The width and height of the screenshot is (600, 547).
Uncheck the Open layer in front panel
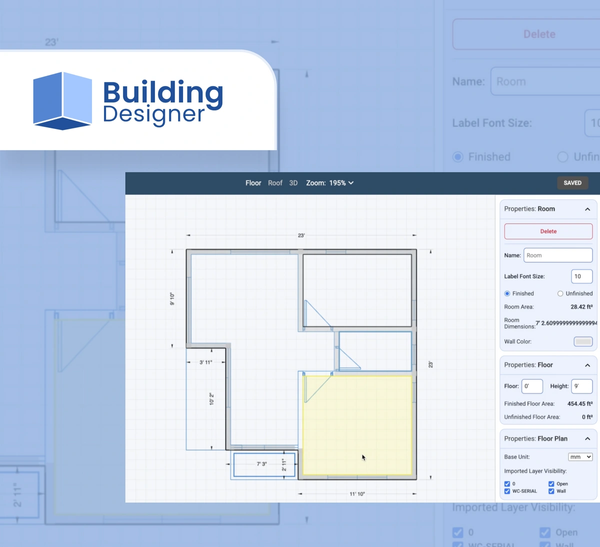pyautogui.click(x=551, y=484)
